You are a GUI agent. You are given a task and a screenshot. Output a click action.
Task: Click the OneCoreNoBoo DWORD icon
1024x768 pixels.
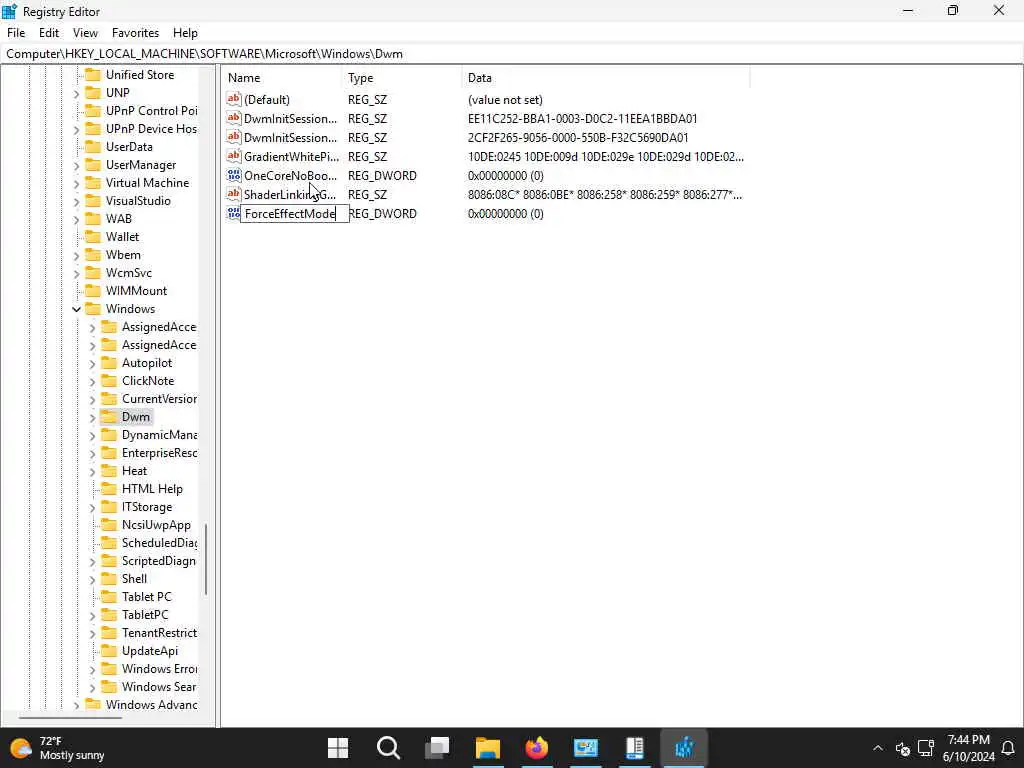pos(234,175)
